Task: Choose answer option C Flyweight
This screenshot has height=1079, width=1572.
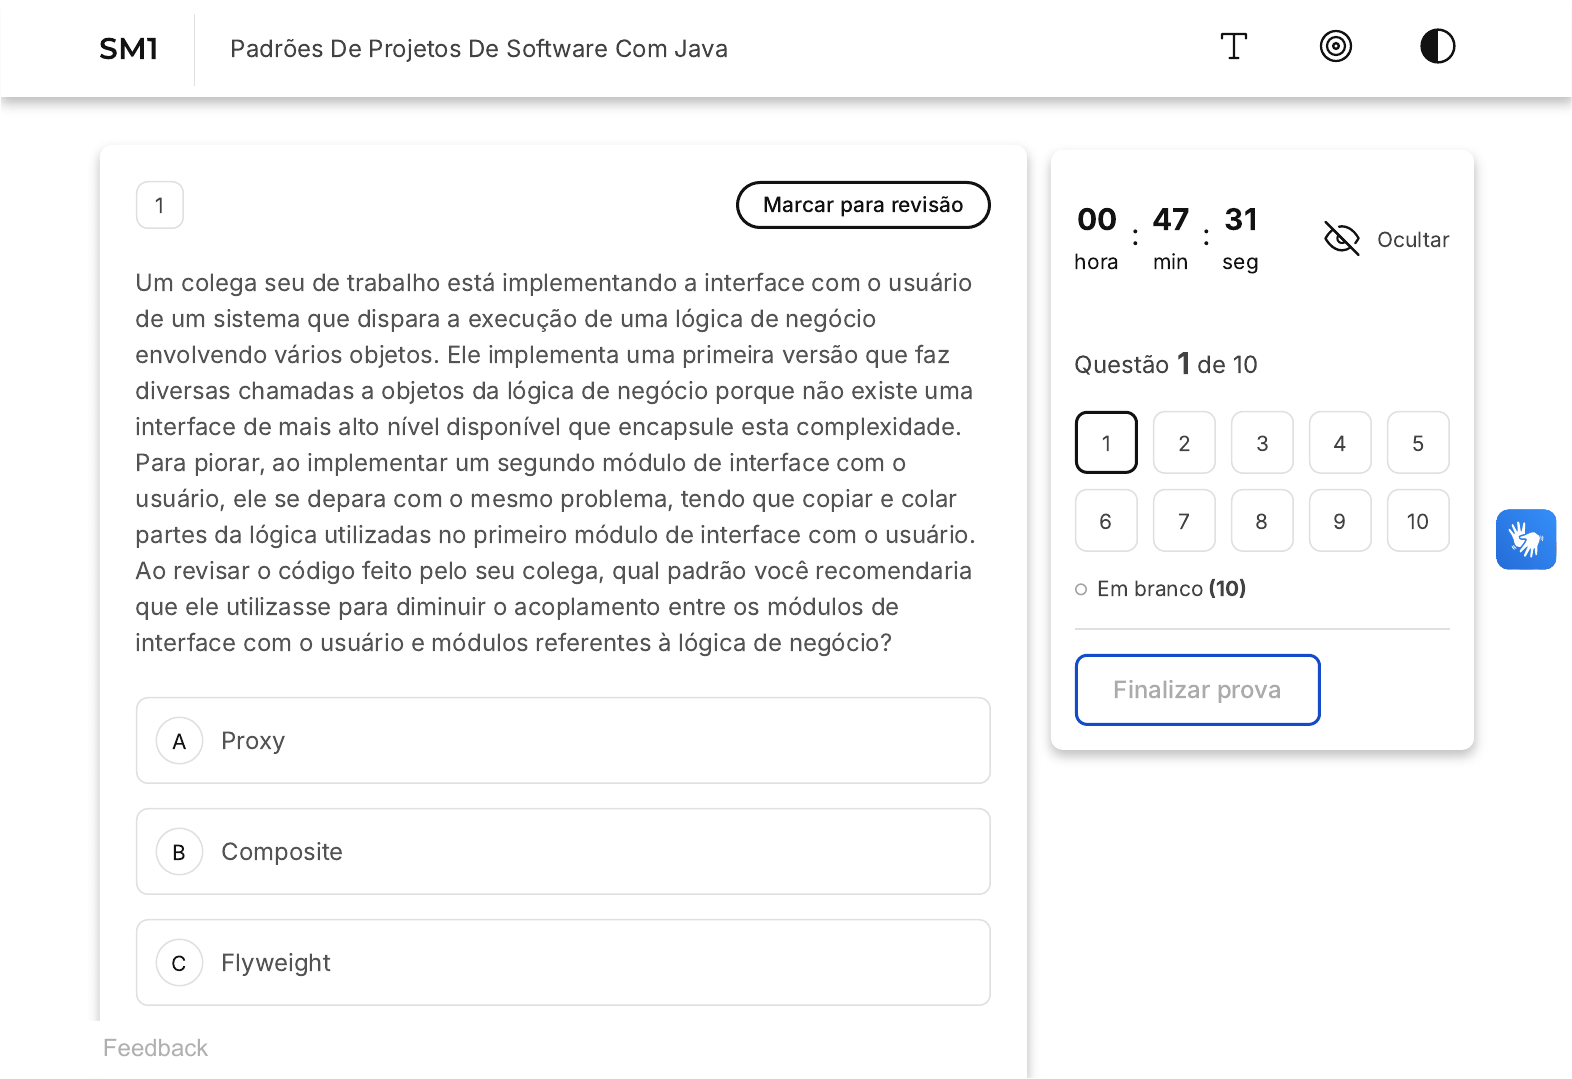Action: click(563, 963)
